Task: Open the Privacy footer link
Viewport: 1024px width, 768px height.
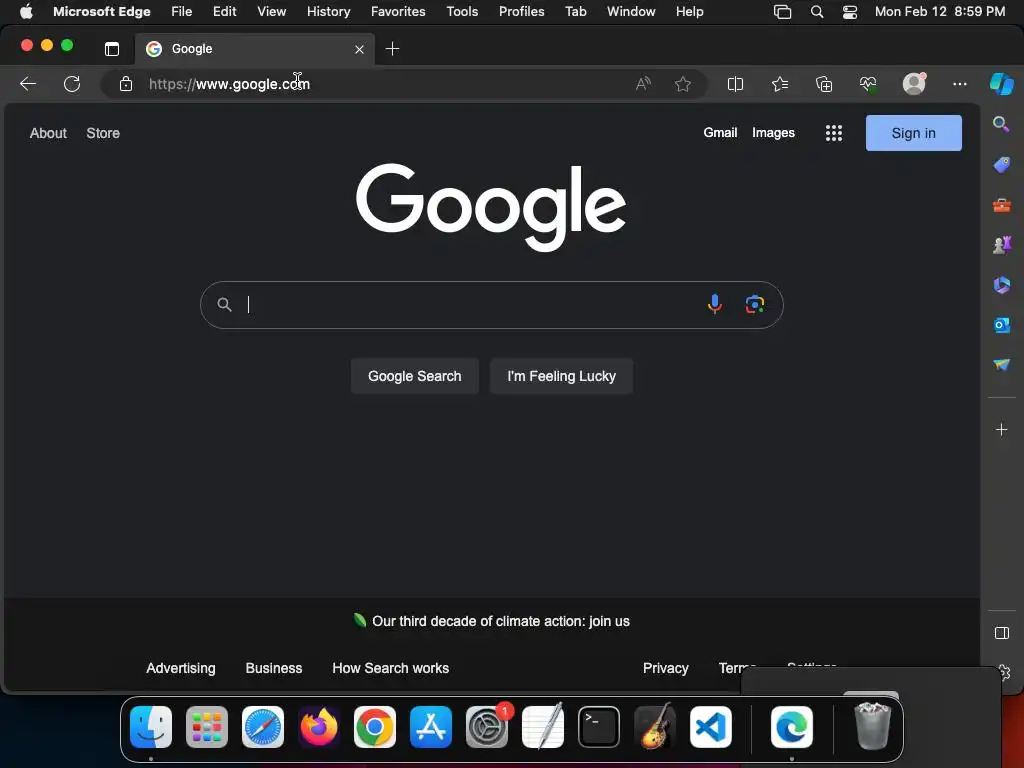Action: click(x=665, y=668)
